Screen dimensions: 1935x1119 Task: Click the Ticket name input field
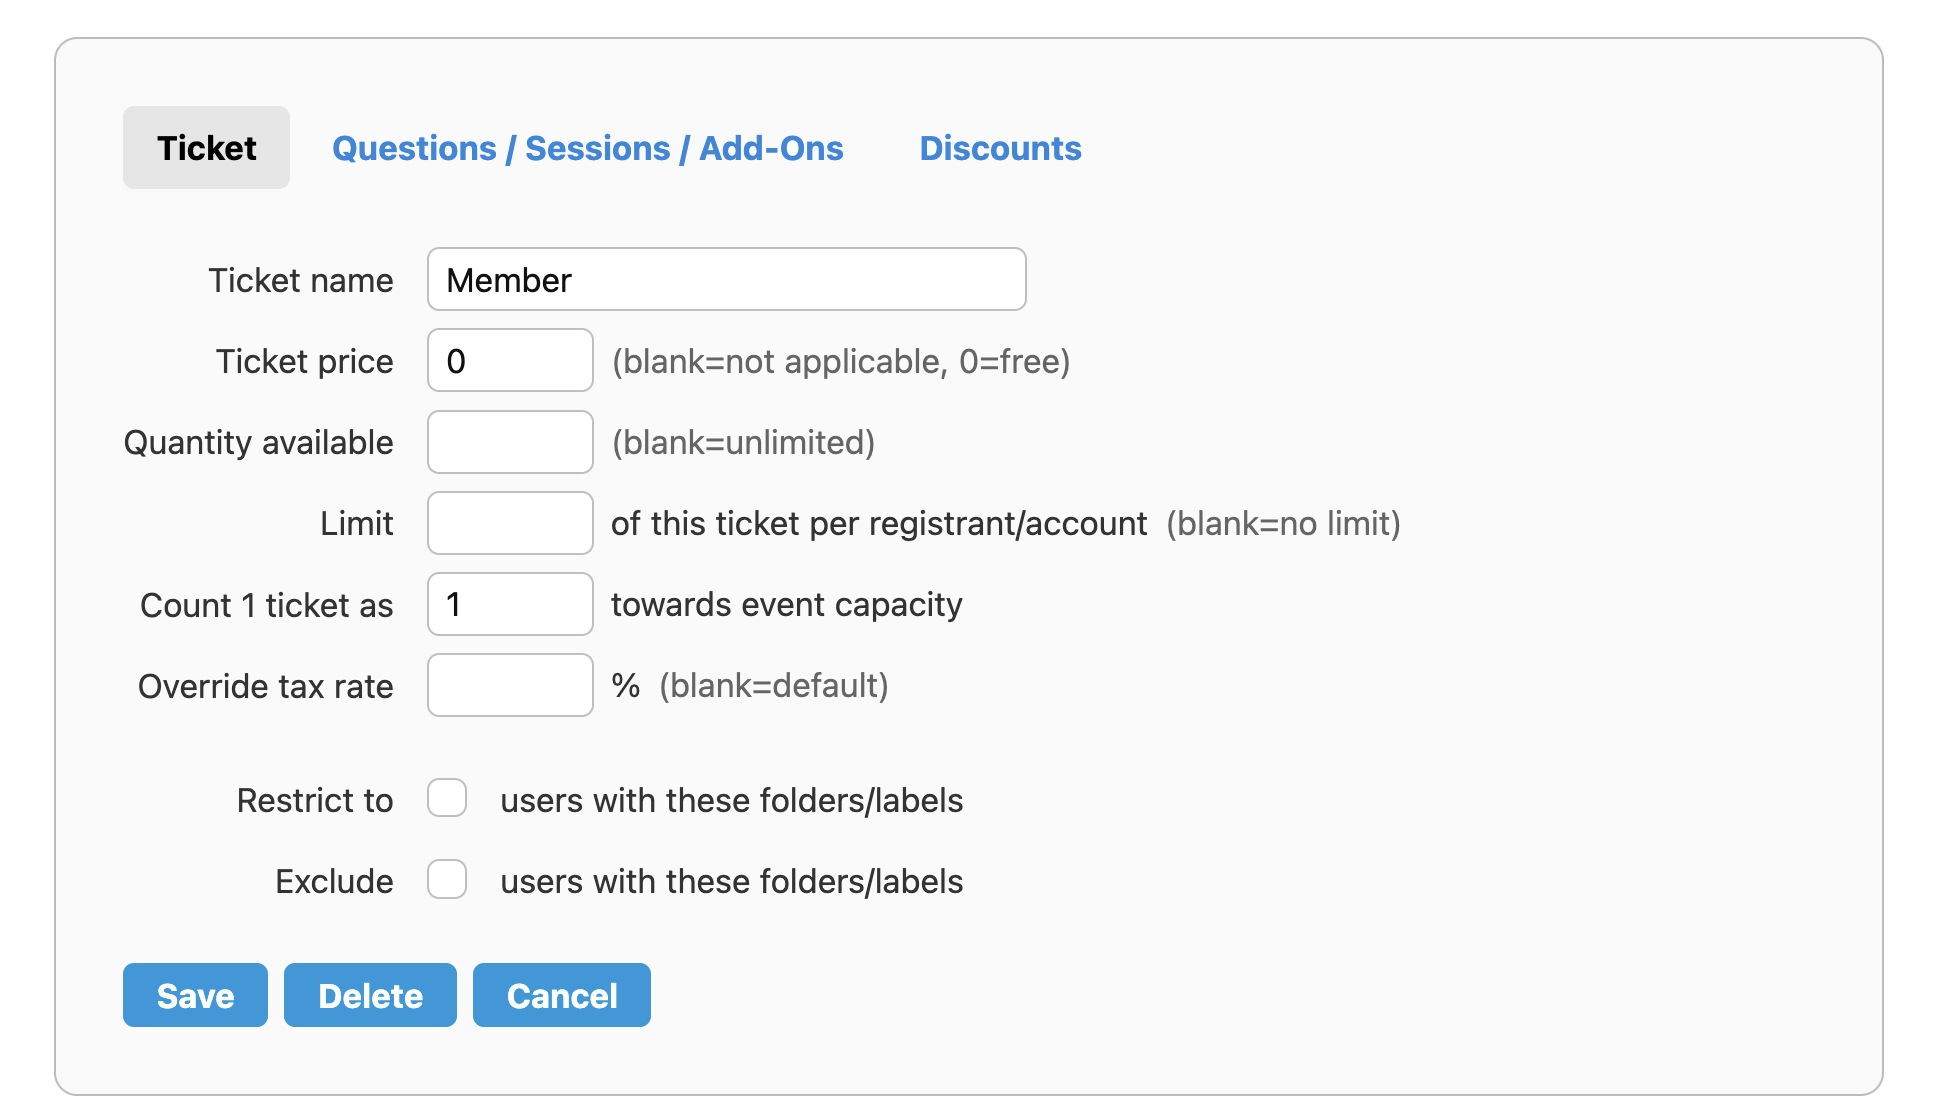[x=726, y=280]
